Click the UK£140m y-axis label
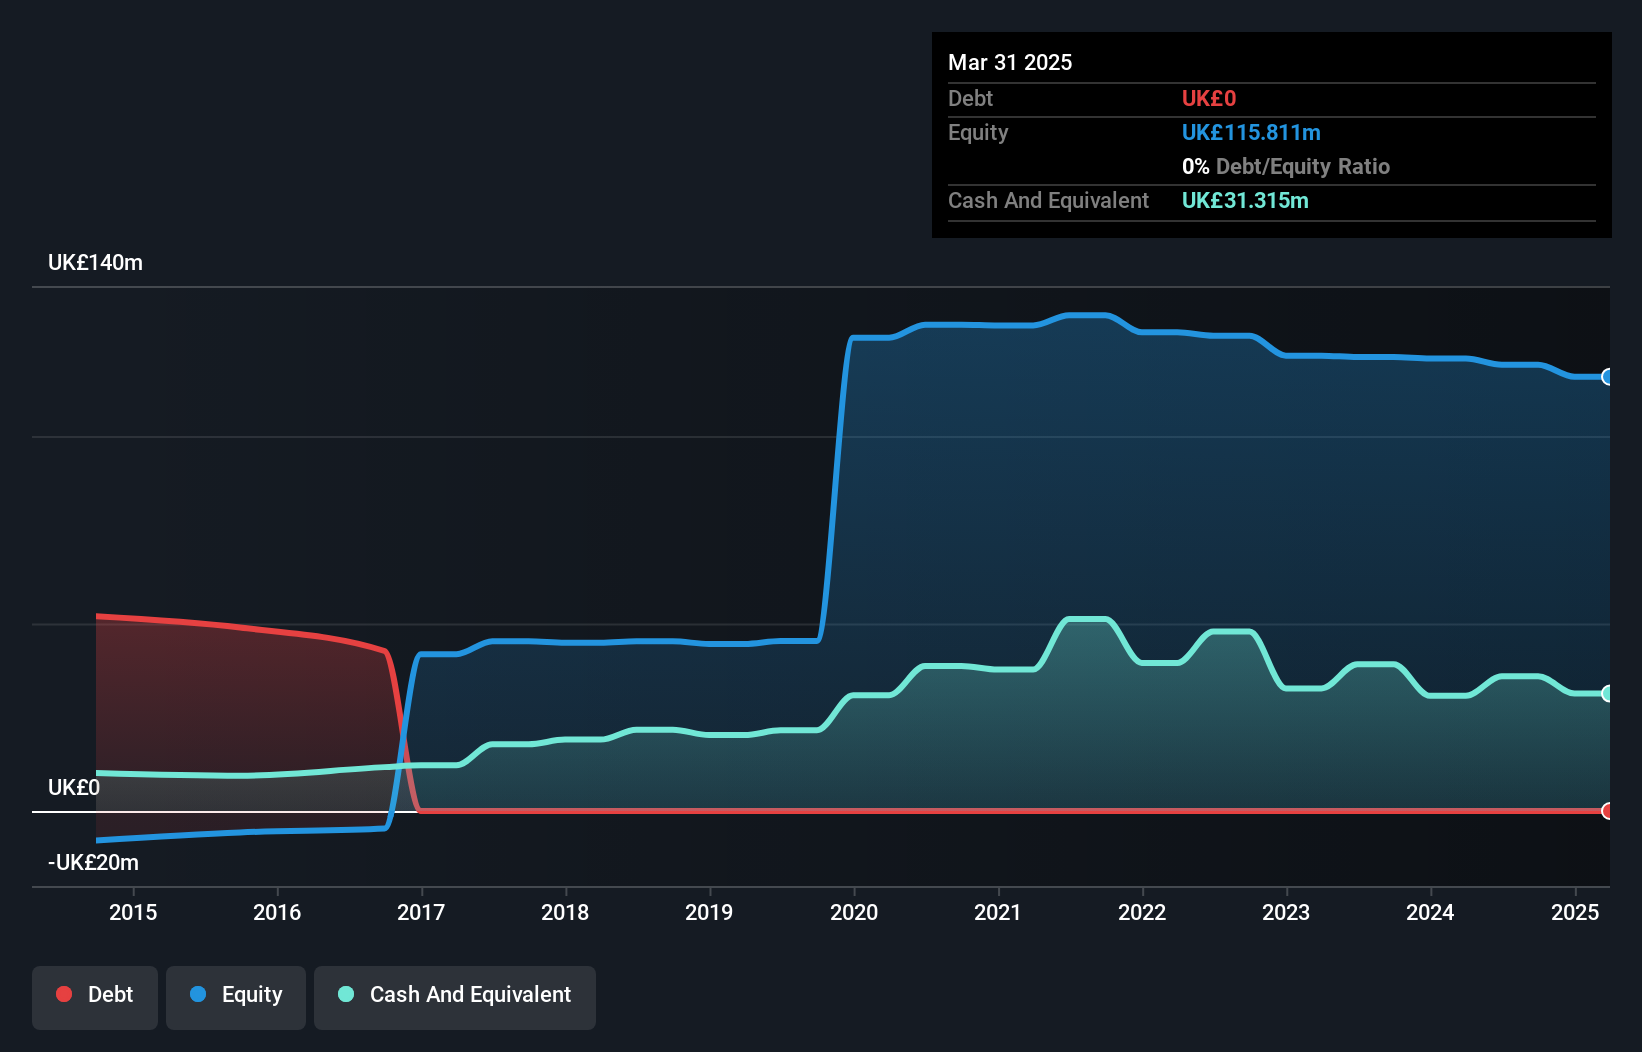This screenshot has width=1642, height=1052. (x=95, y=263)
